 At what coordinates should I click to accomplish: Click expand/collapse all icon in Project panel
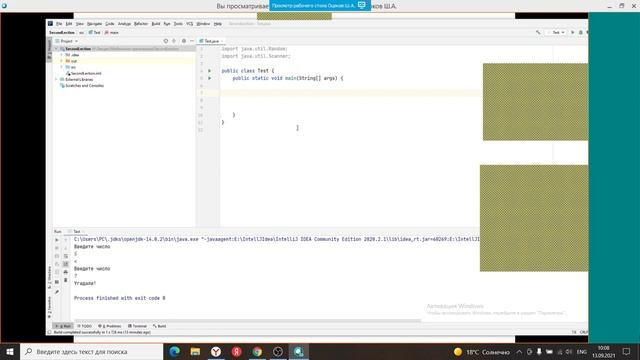tap(174, 41)
